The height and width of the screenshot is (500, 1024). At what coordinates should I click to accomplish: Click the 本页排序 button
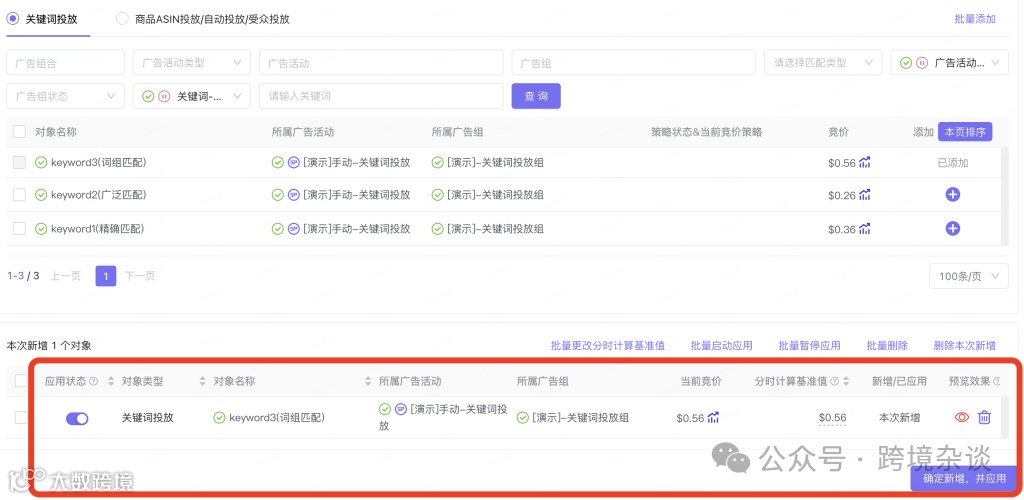(965, 131)
